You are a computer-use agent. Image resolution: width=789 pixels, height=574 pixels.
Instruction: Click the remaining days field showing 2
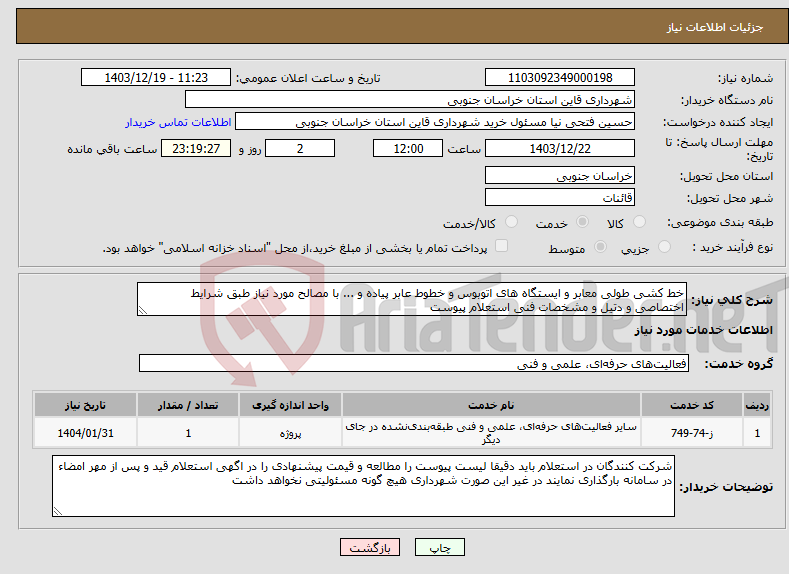pos(300,148)
